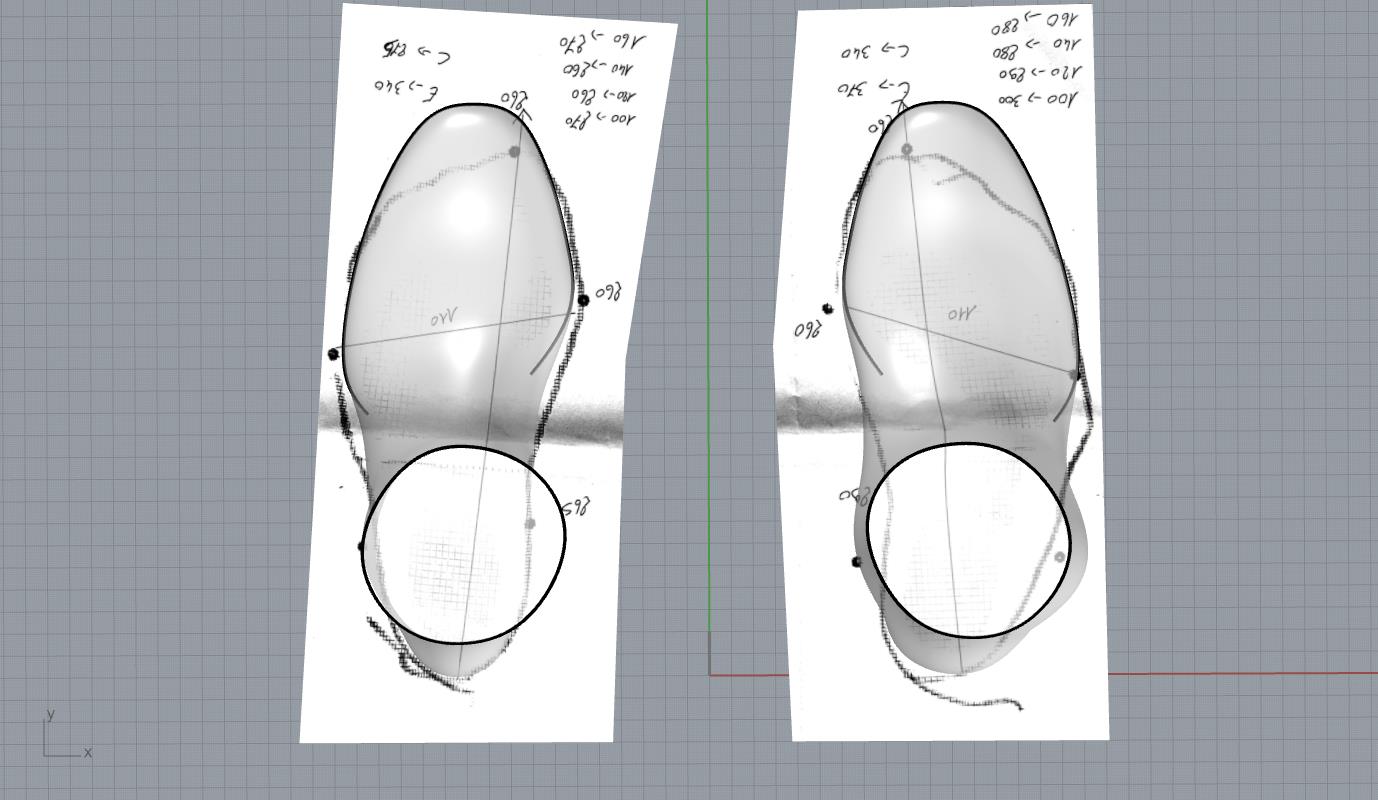Click the gray point on the right foot's right edge

(1074, 375)
